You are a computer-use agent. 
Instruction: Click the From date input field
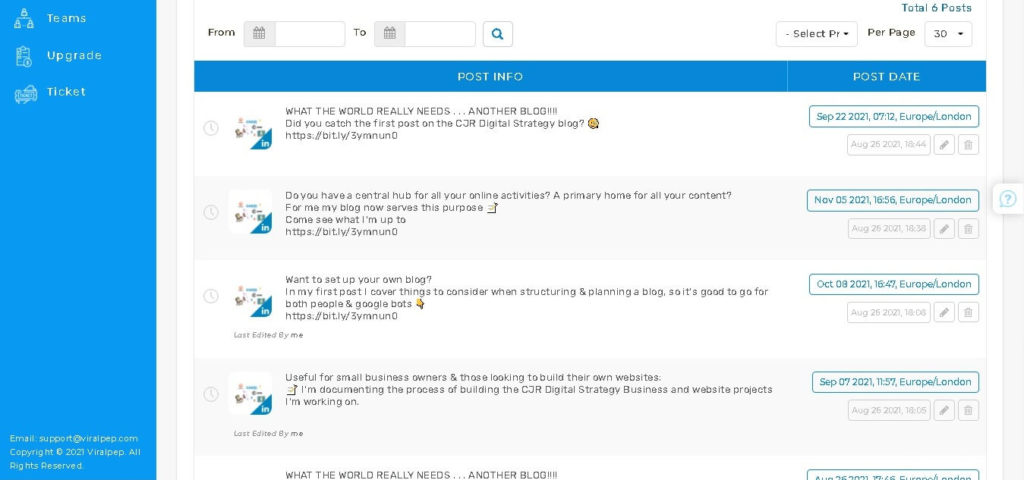(309, 34)
